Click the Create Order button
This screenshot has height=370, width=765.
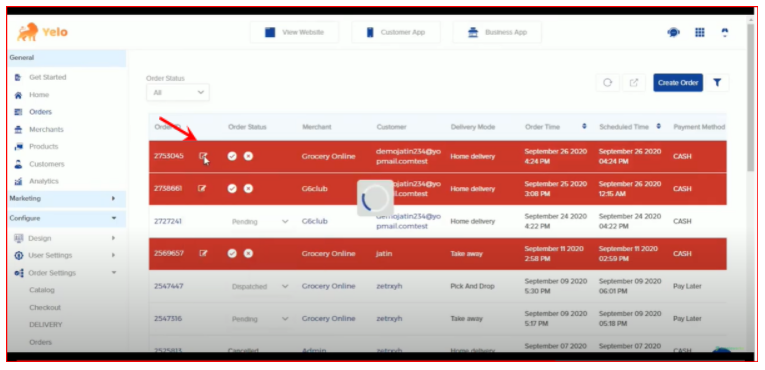678,83
